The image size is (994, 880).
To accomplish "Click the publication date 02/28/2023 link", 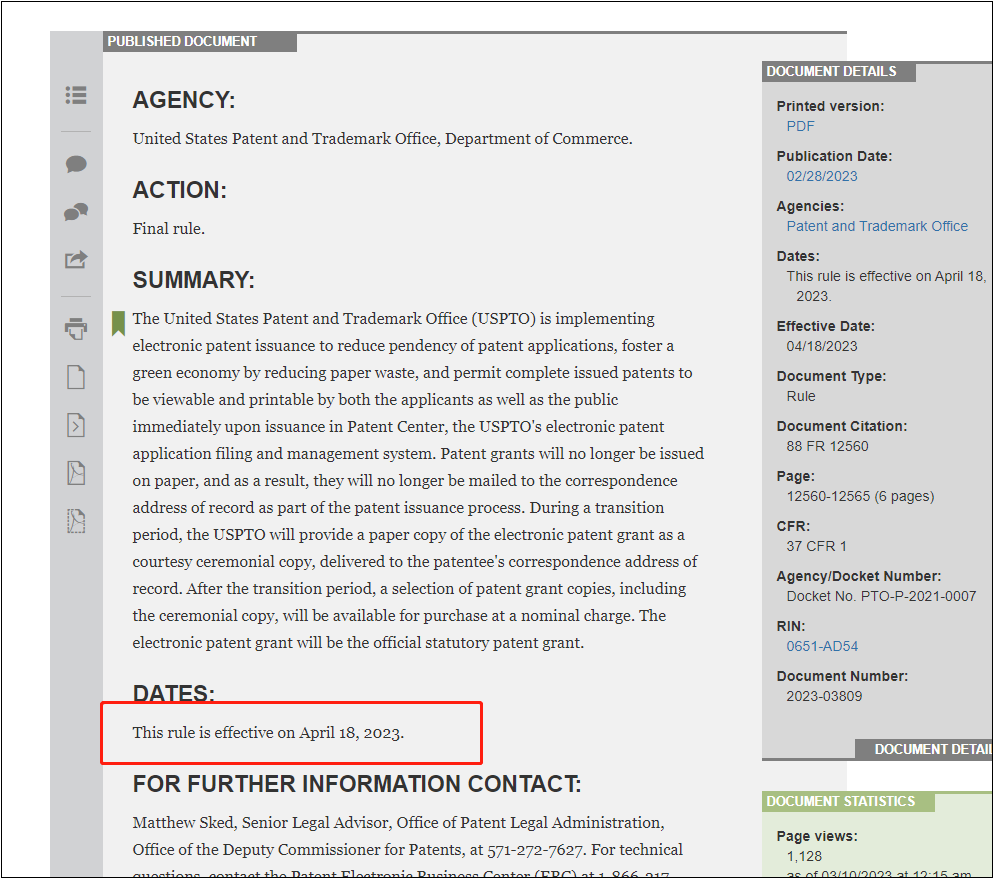I will (821, 176).
